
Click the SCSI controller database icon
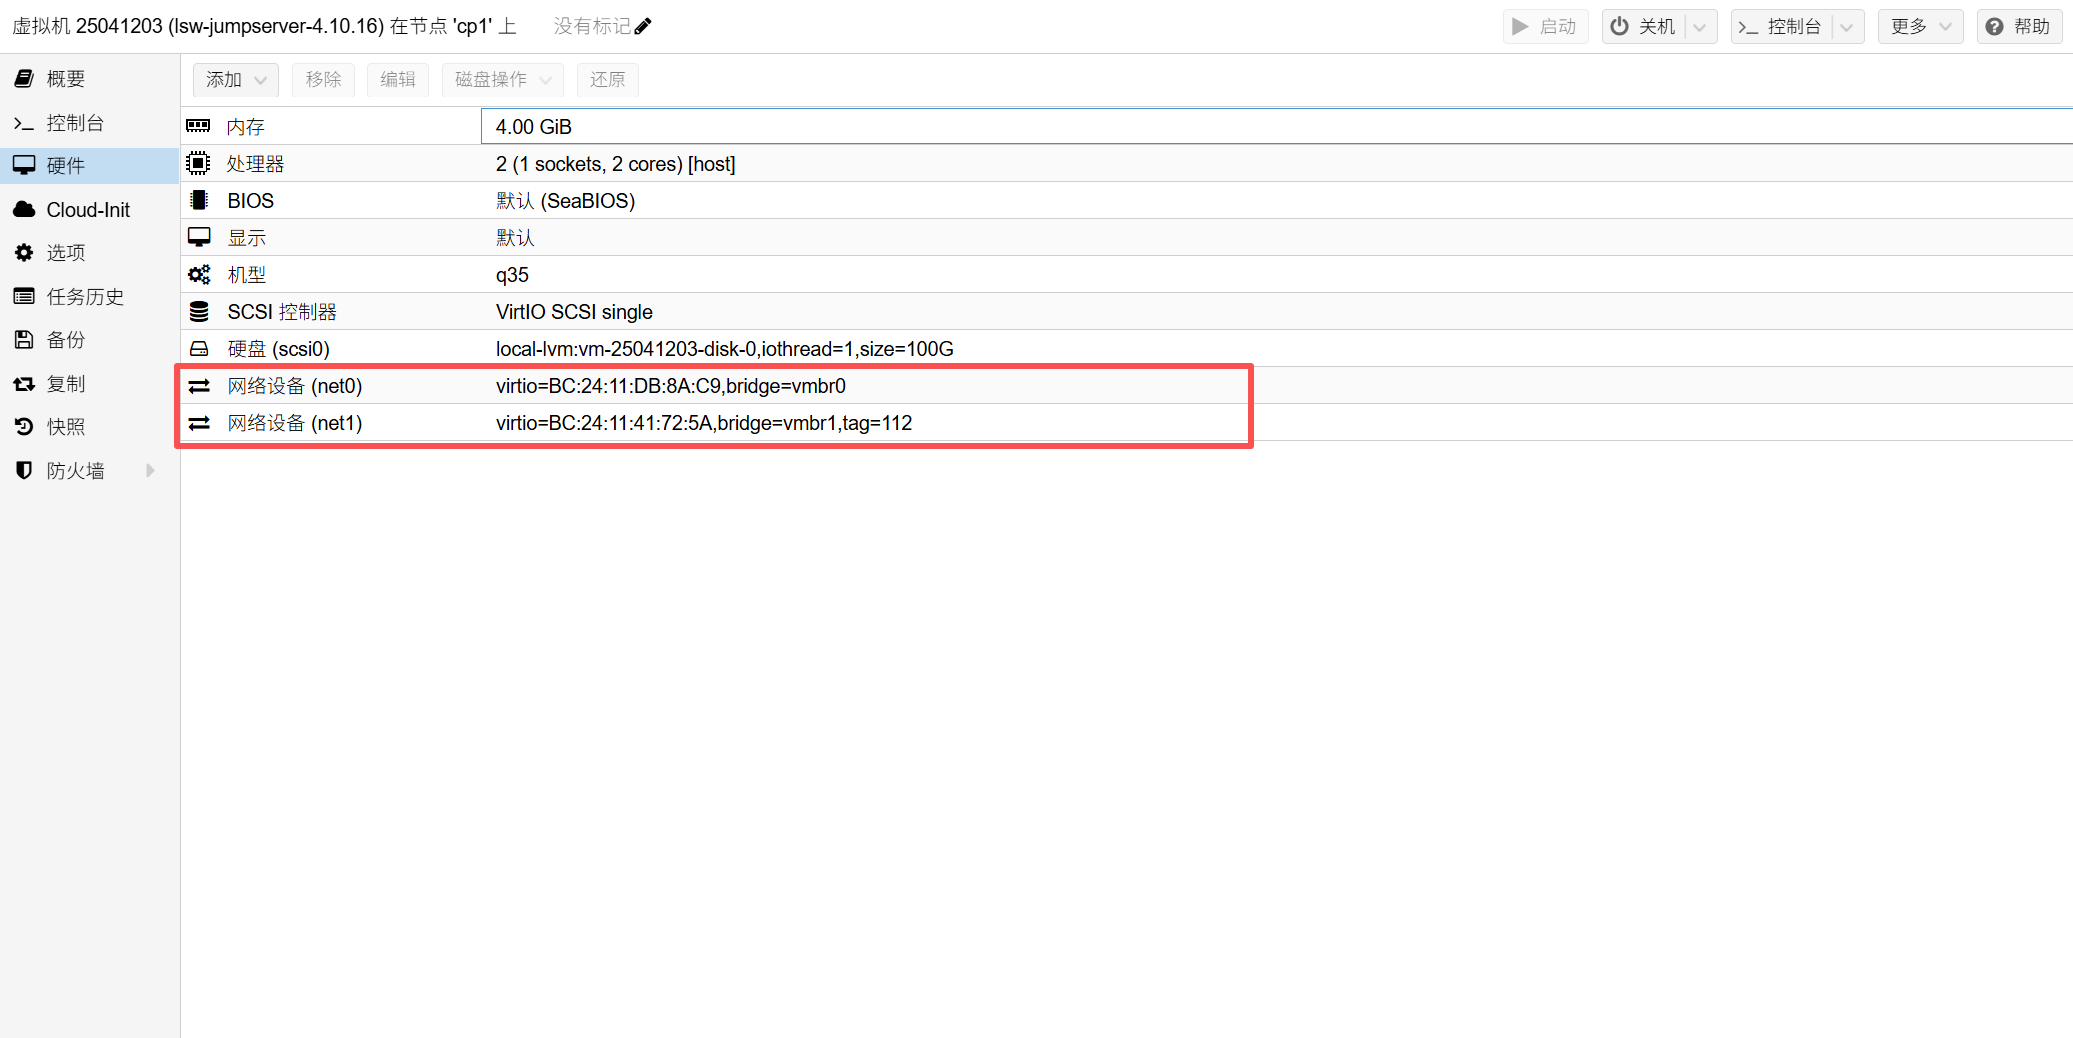point(199,312)
